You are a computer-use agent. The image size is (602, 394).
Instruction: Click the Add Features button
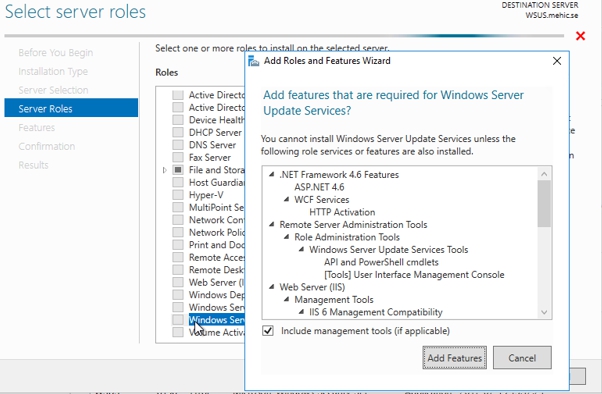point(455,358)
